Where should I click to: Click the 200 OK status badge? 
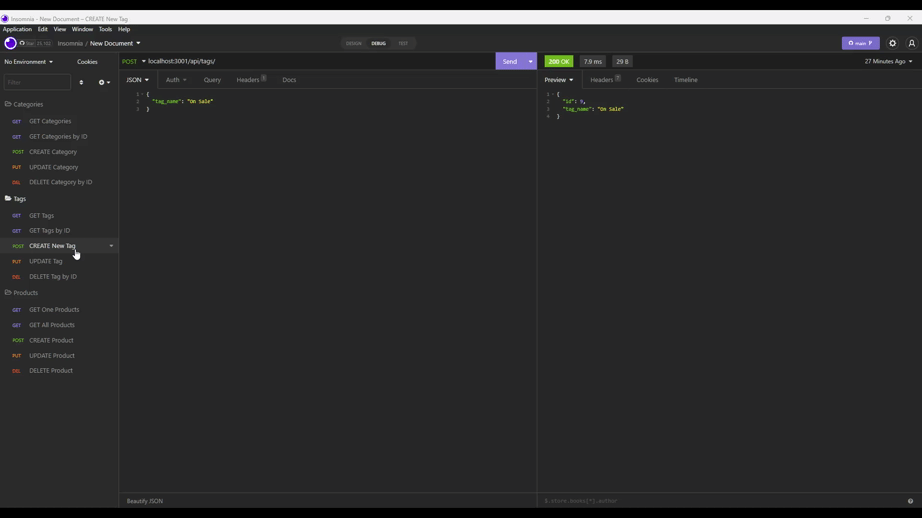pos(559,61)
